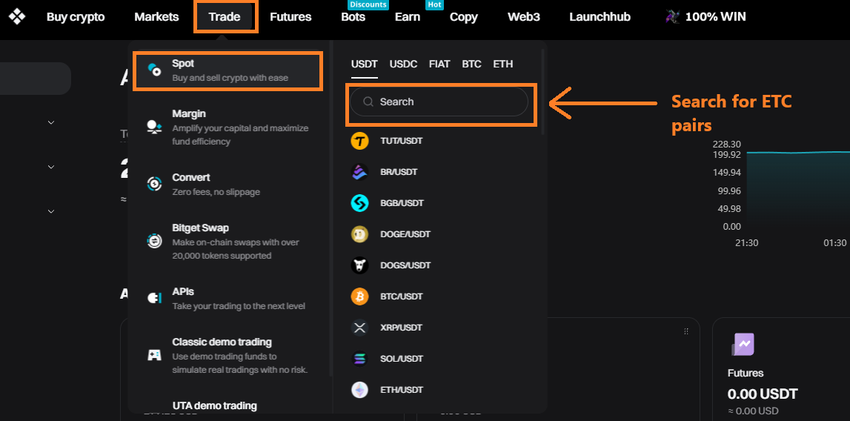The height and width of the screenshot is (421, 850).
Task: Click the Bitget logo icon
Action: (x=17, y=17)
